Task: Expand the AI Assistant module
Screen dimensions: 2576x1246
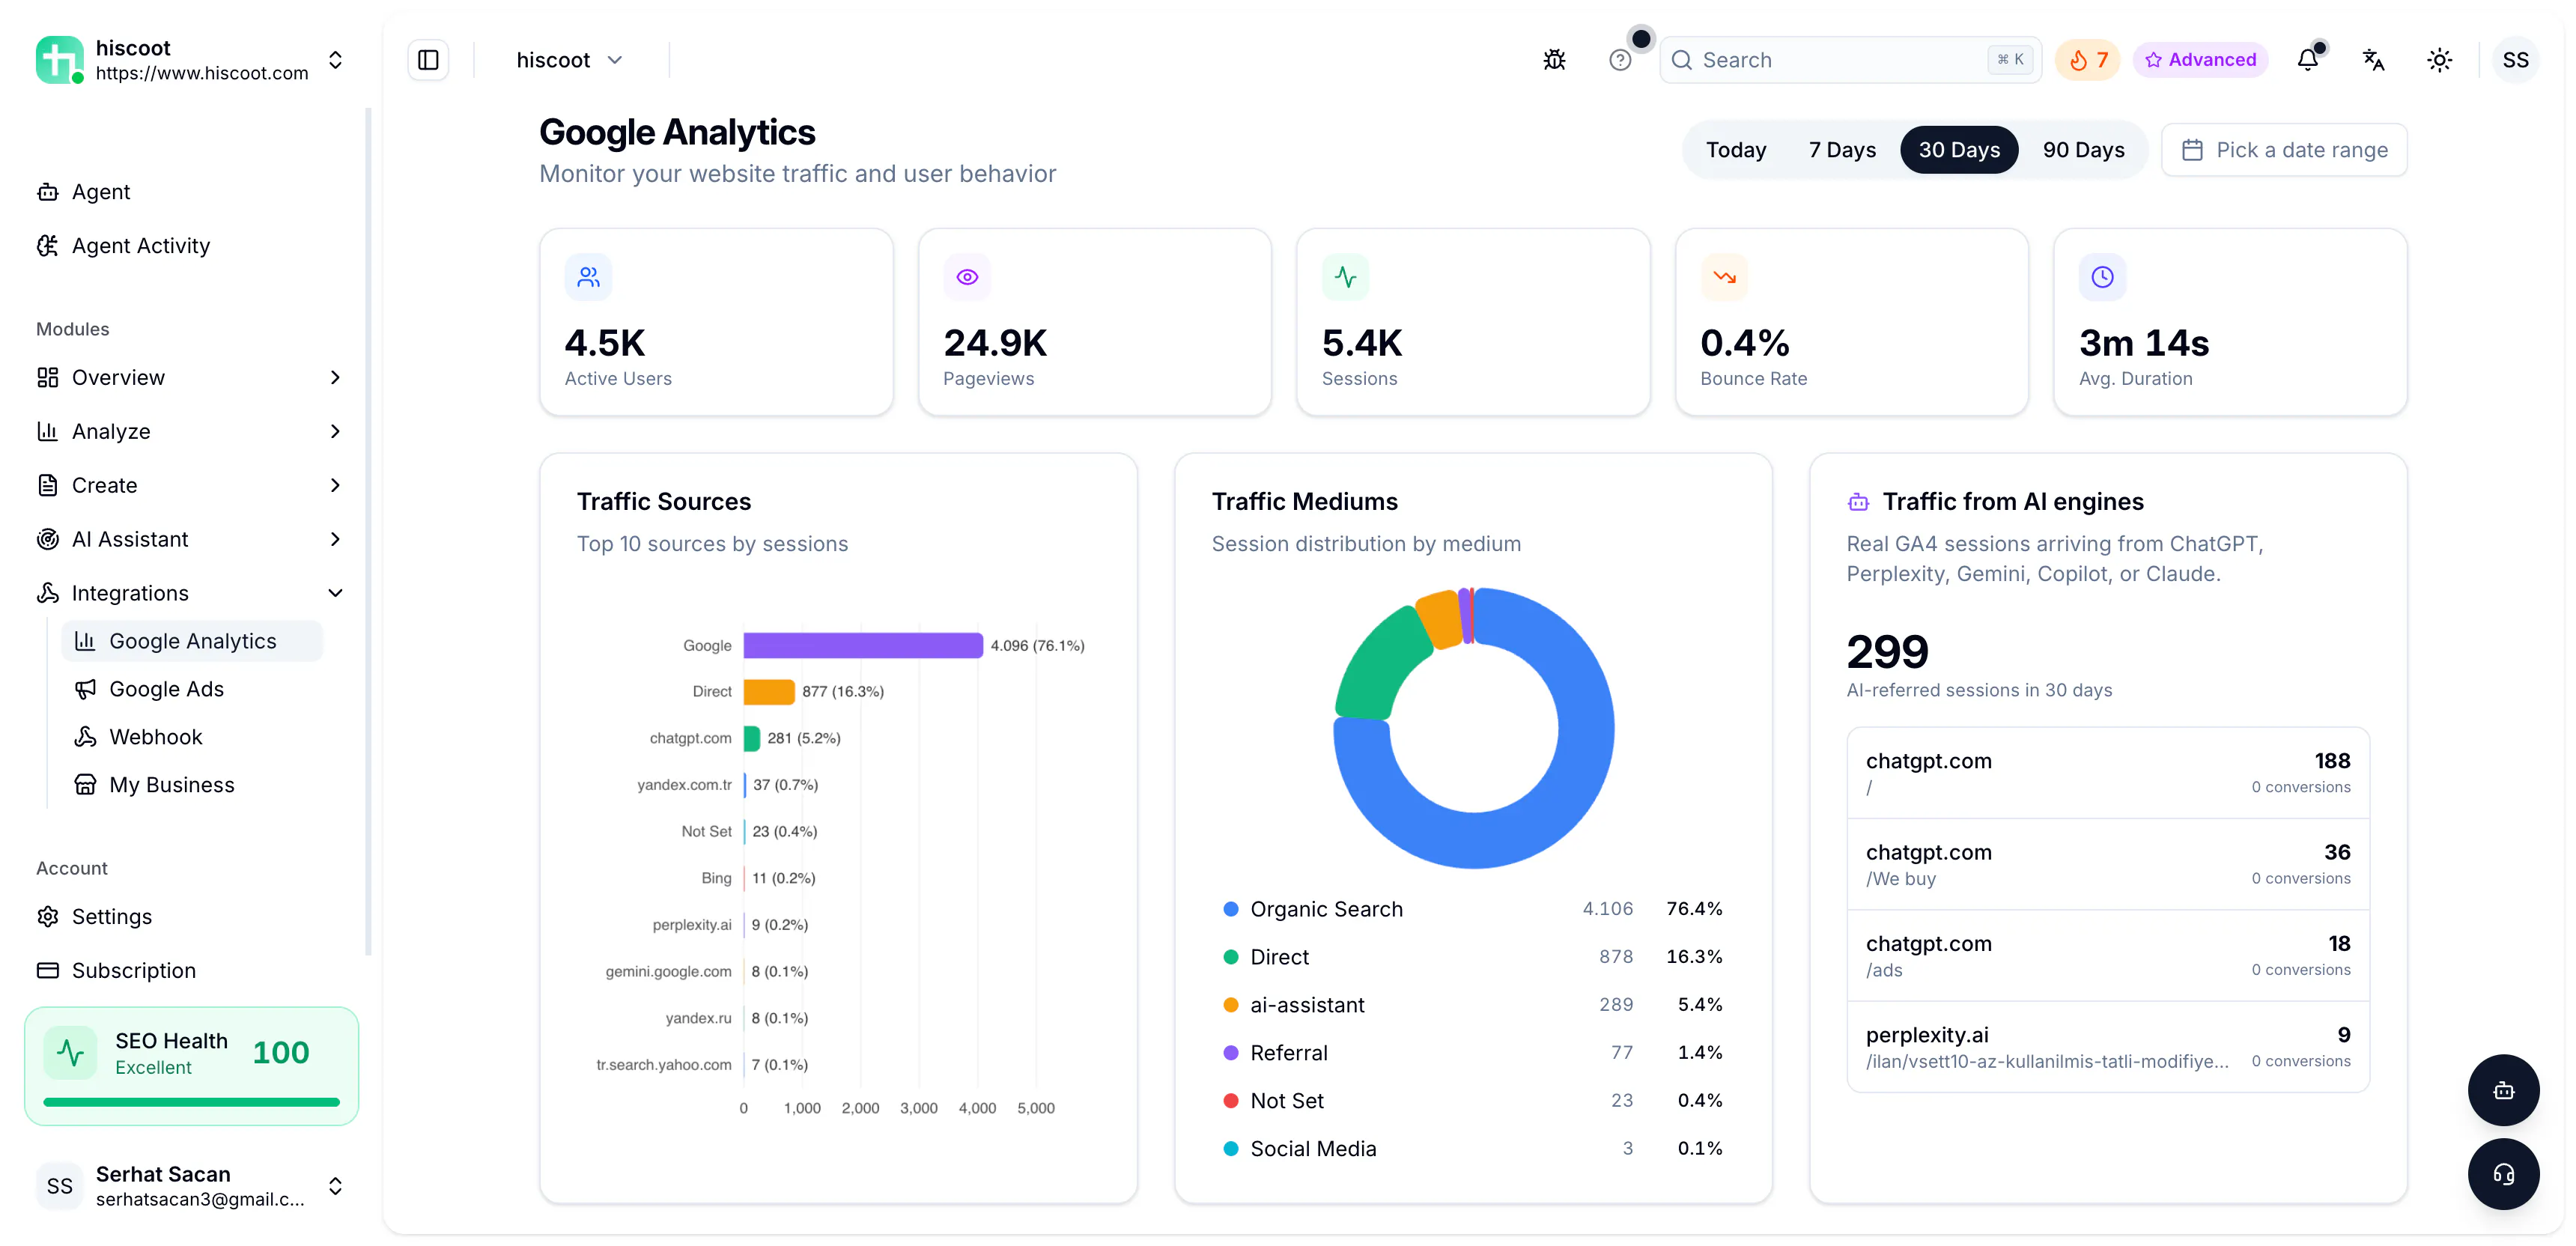Action: (190, 539)
